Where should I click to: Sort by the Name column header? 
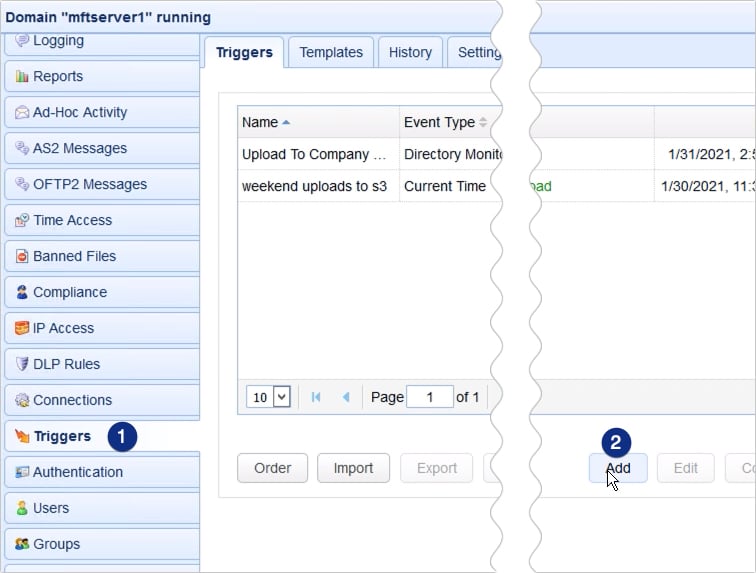click(x=260, y=122)
